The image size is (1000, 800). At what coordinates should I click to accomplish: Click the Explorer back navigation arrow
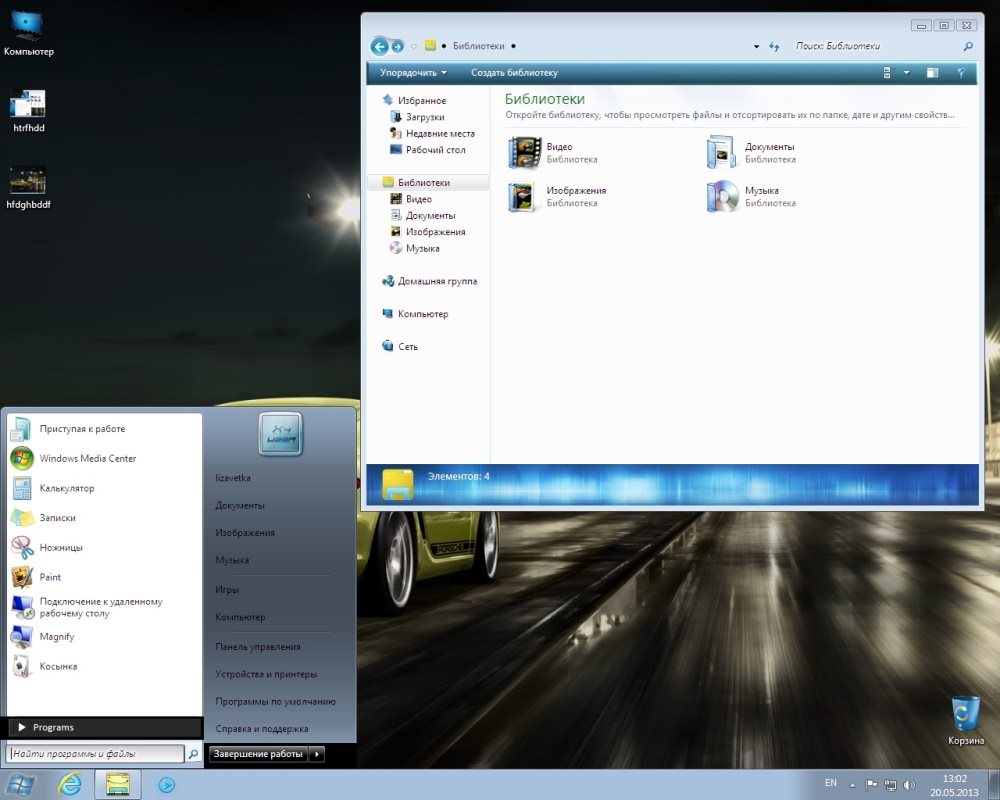(x=379, y=46)
